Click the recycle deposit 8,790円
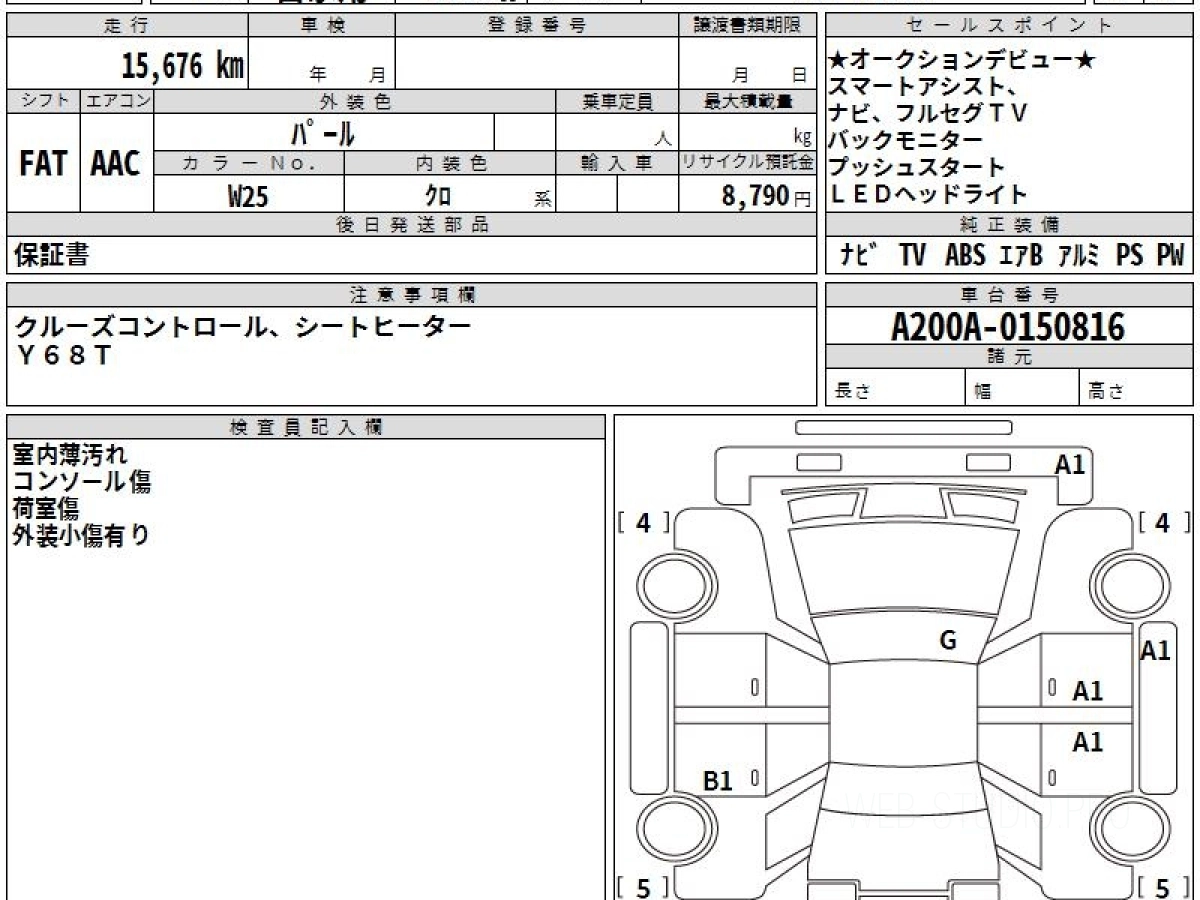The width and height of the screenshot is (1200, 900). (767, 196)
